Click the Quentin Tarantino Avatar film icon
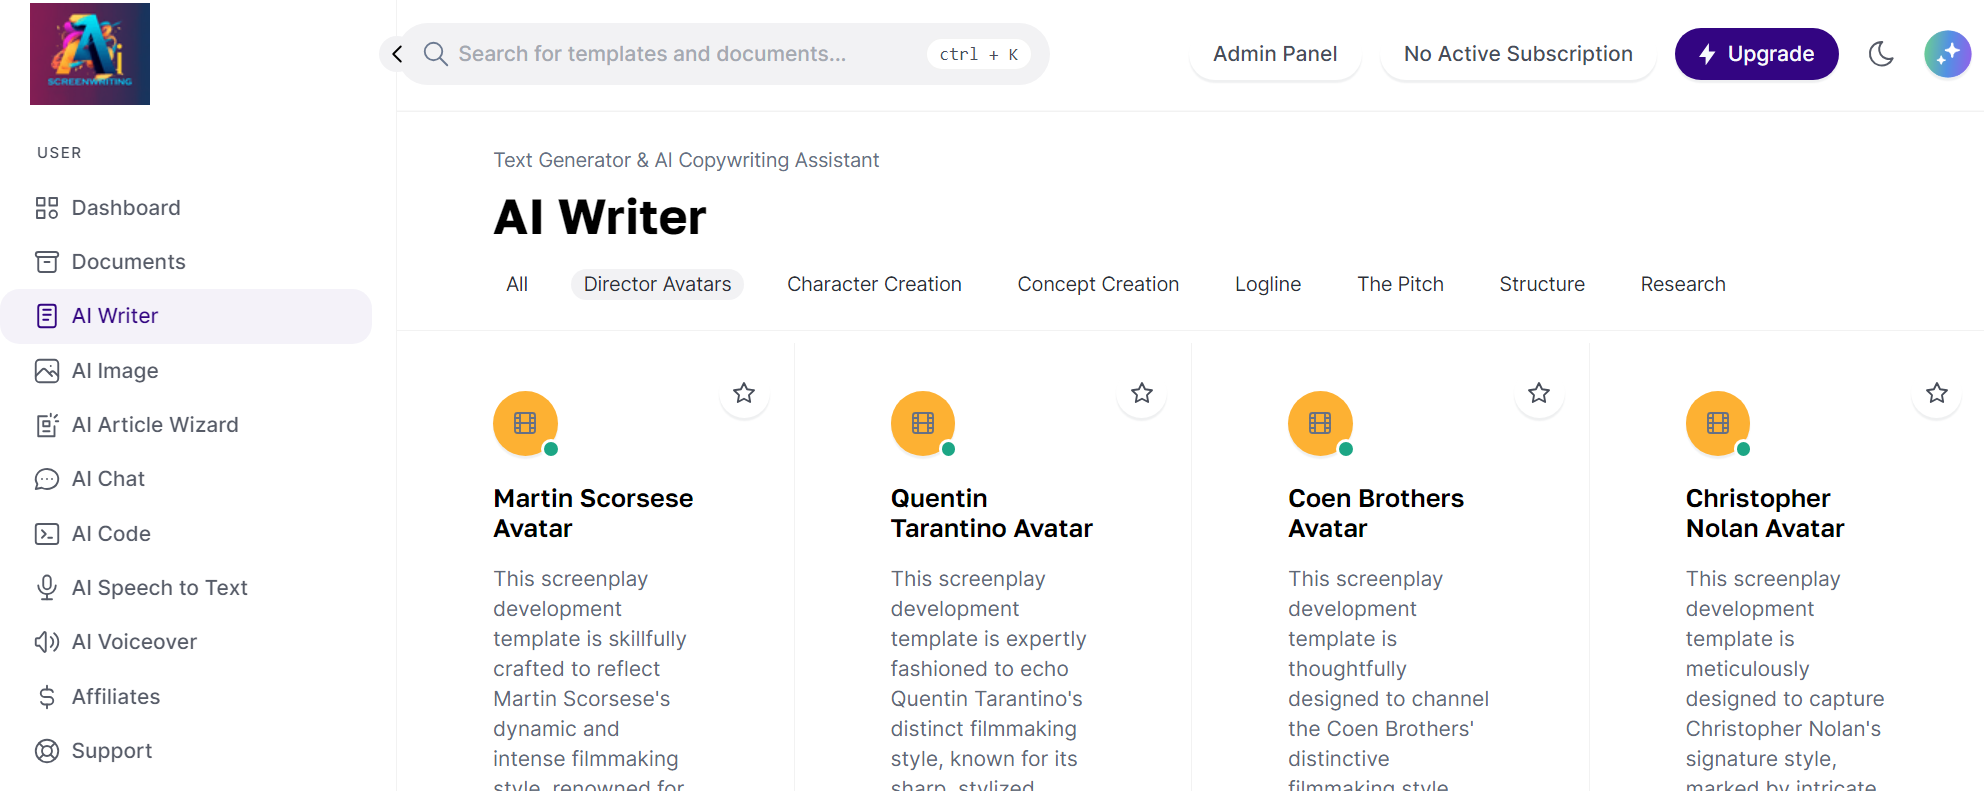1984x791 pixels. (x=923, y=423)
